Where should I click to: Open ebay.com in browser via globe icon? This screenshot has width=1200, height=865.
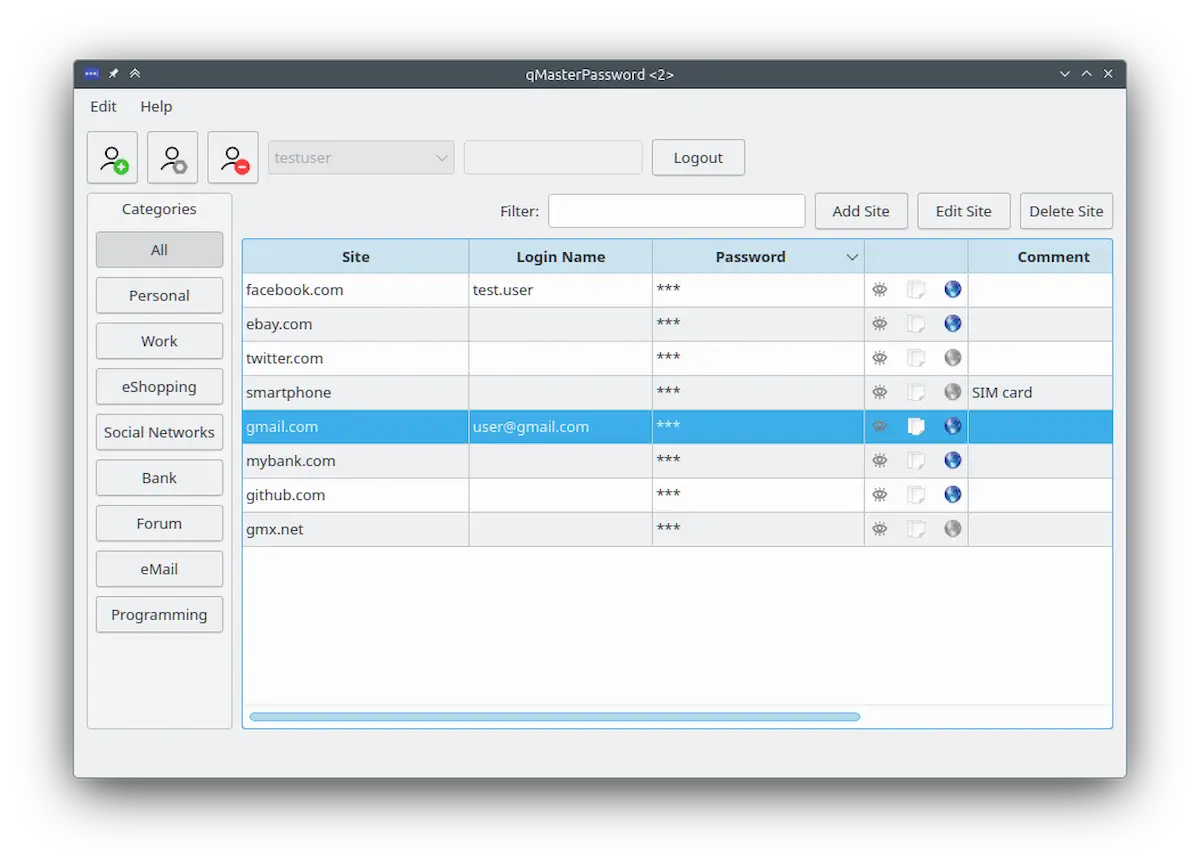(953, 324)
